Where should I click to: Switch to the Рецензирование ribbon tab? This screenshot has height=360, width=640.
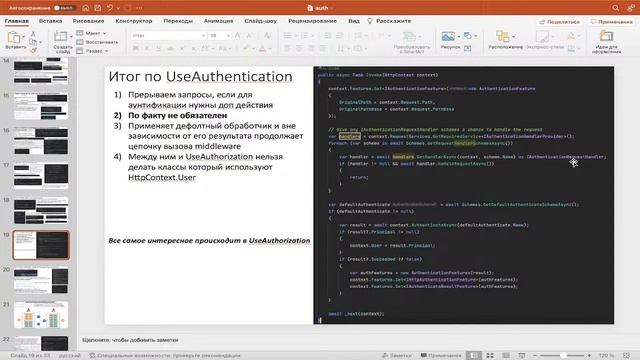(x=313, y=21)
